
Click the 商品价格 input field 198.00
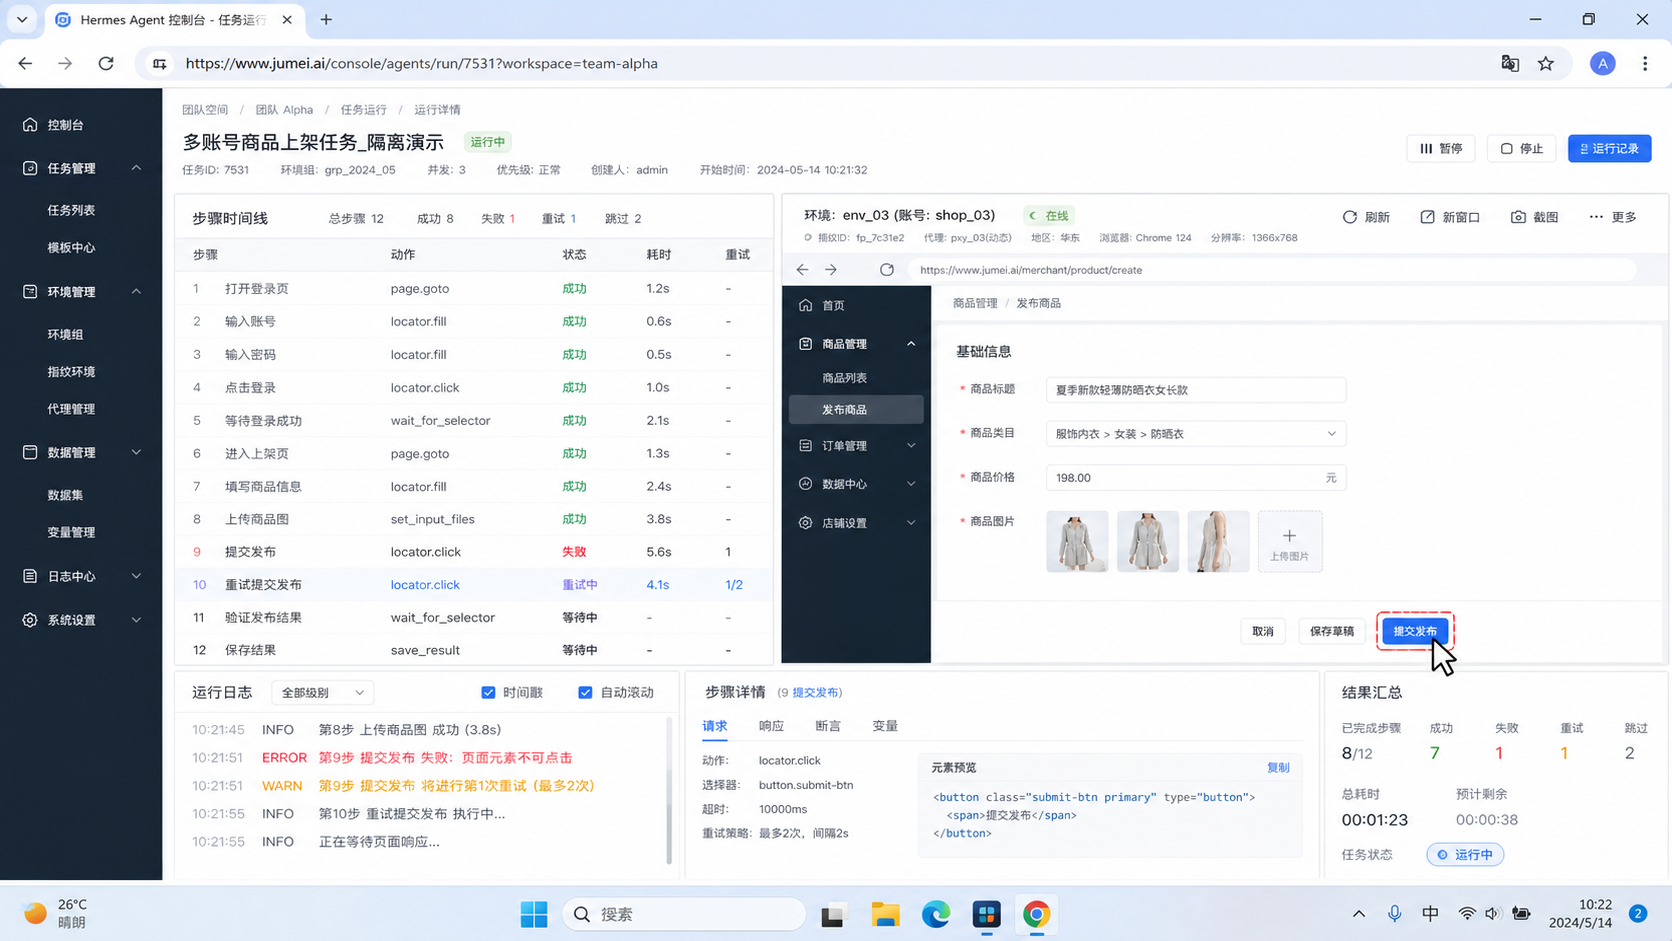pos(1196,478)
